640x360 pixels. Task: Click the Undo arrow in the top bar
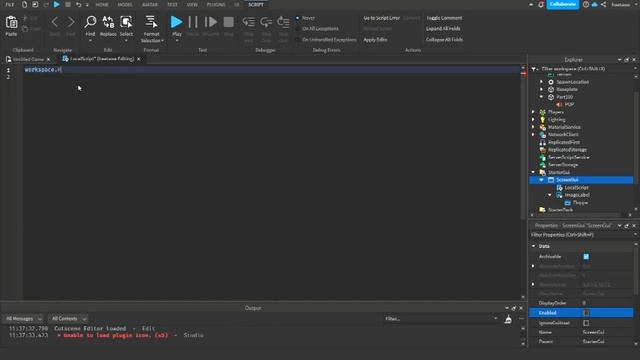78,4
